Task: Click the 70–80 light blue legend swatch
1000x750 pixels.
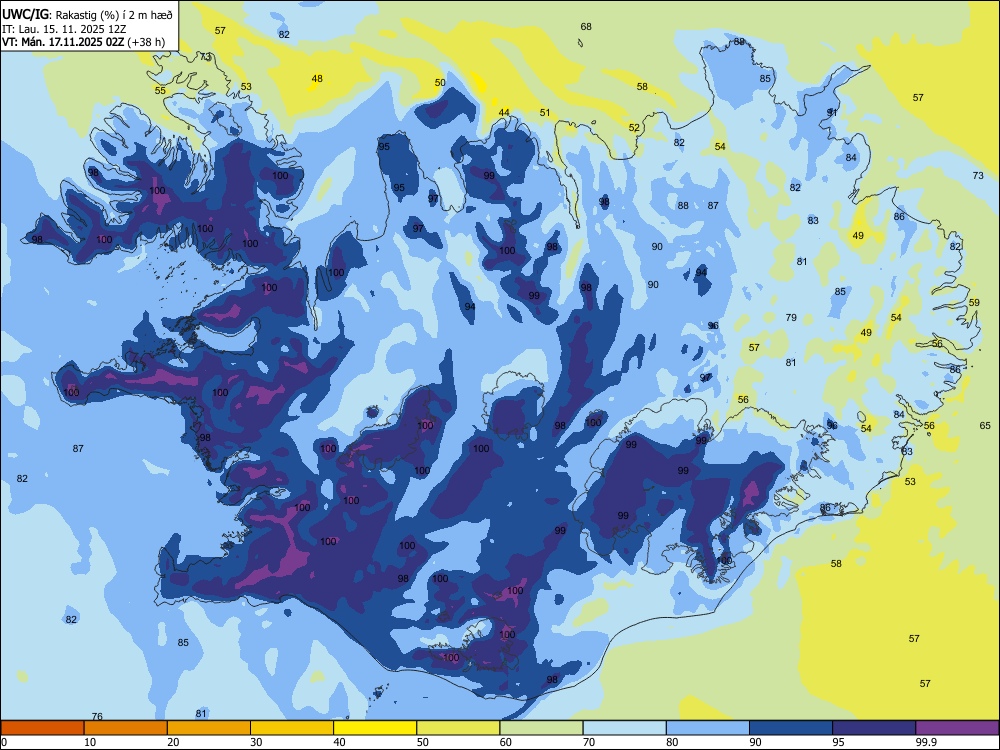Action: point(624,728)
